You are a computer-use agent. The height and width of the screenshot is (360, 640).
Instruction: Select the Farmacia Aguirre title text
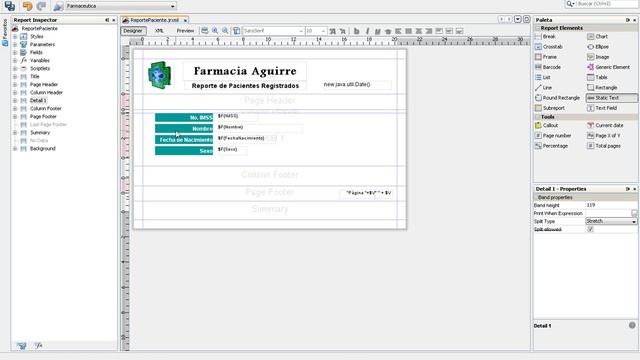coord(245,71)
